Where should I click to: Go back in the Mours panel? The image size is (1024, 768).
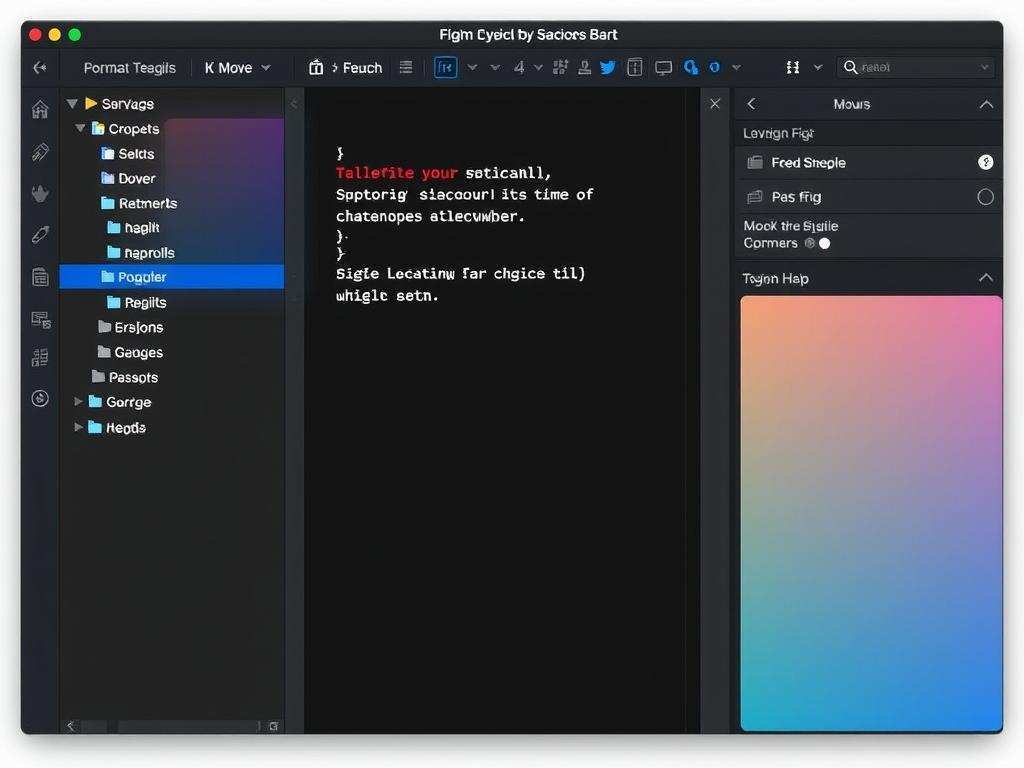751,104
